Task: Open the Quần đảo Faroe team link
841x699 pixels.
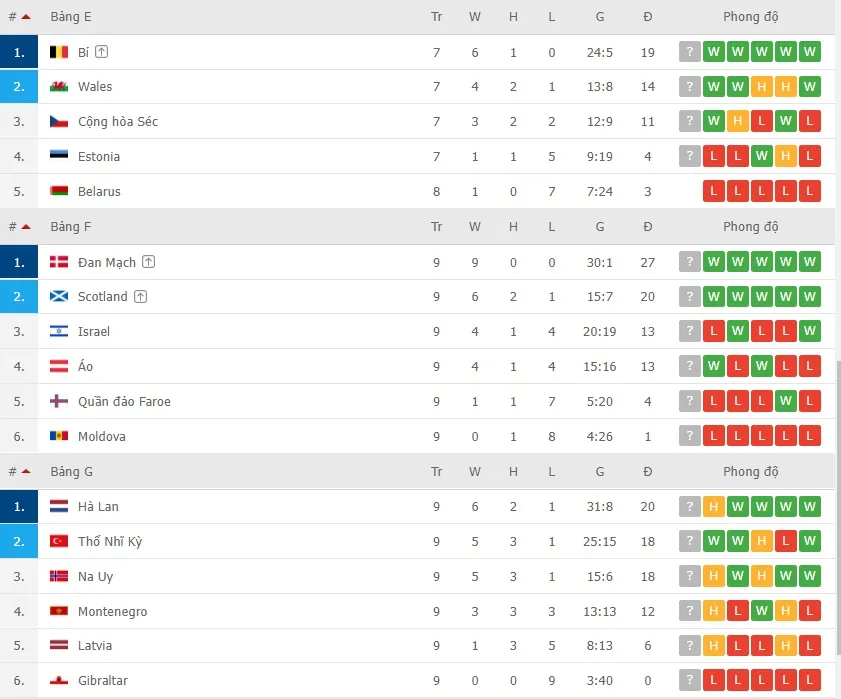Action: (x=124, y=402)
